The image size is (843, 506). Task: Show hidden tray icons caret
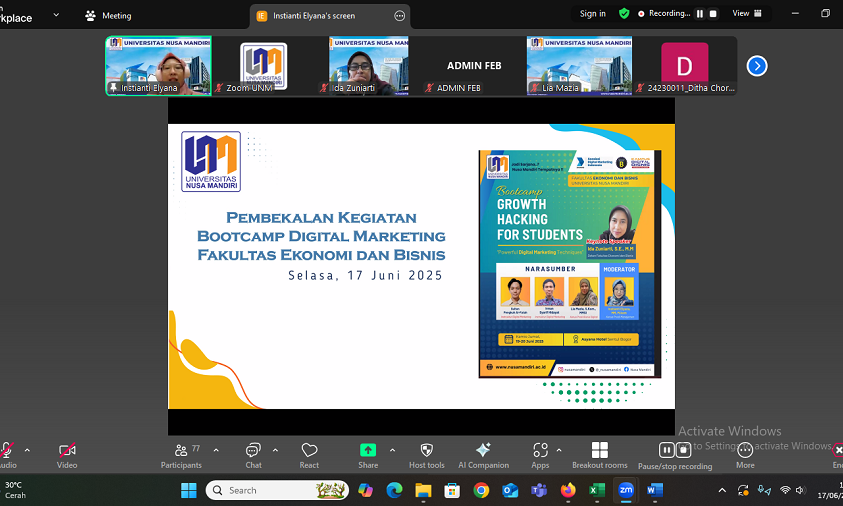[722, 490]
